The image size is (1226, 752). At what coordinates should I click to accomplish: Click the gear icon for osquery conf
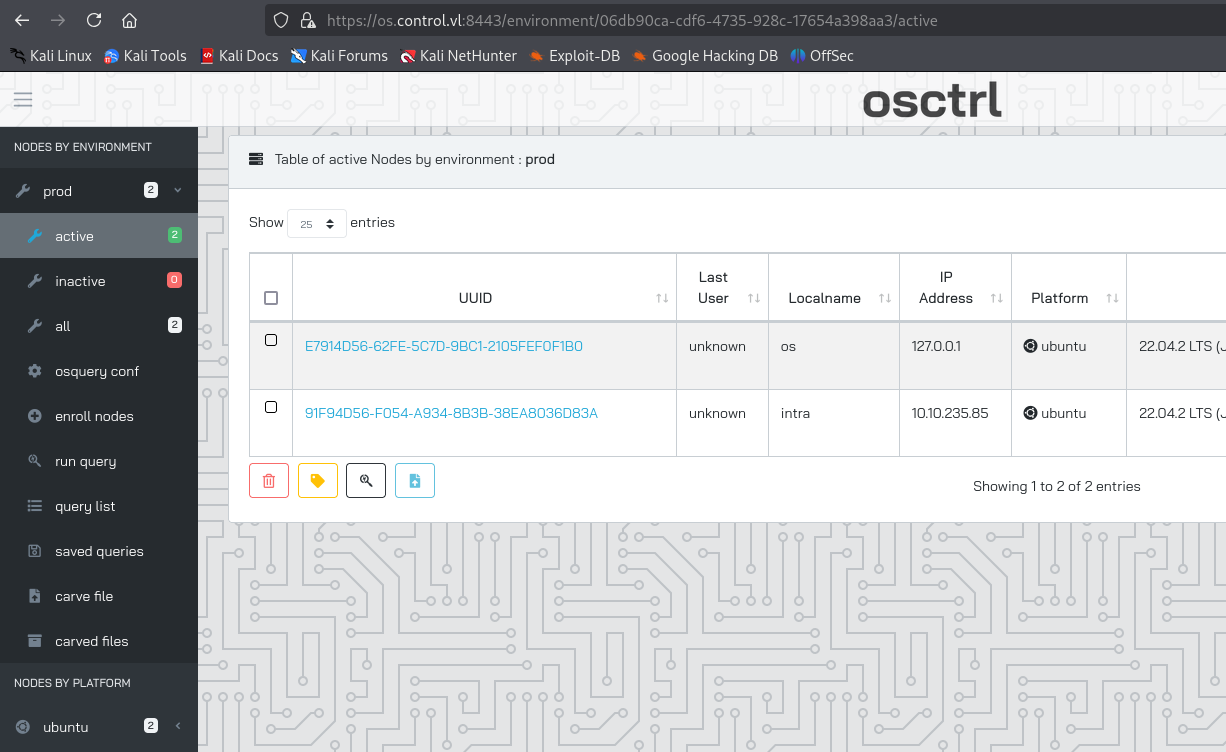coord(35,371)
